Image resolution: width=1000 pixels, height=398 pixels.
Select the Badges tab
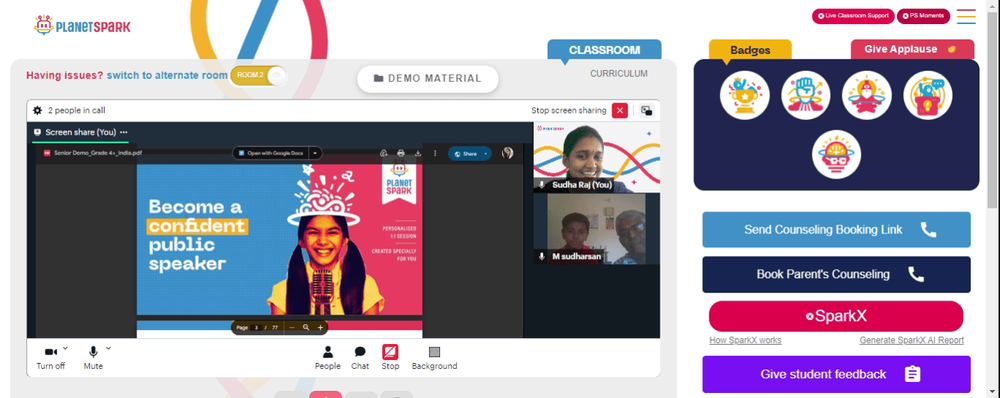[750, 50]
